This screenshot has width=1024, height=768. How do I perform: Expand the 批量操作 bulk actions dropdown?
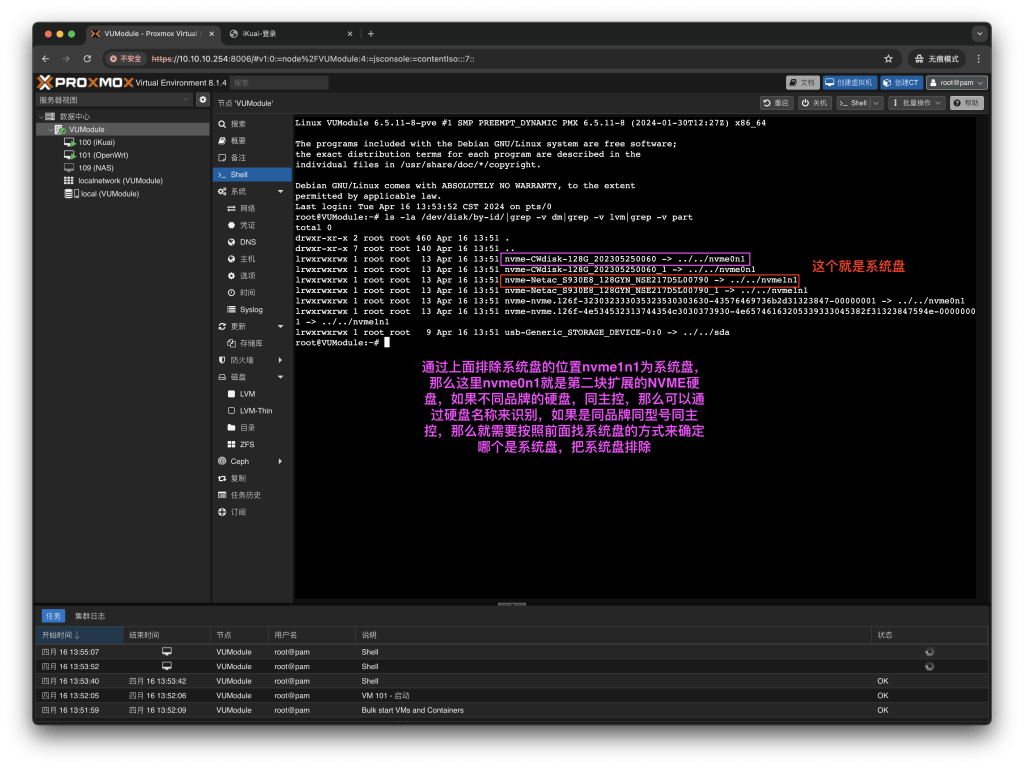[916, 103]
